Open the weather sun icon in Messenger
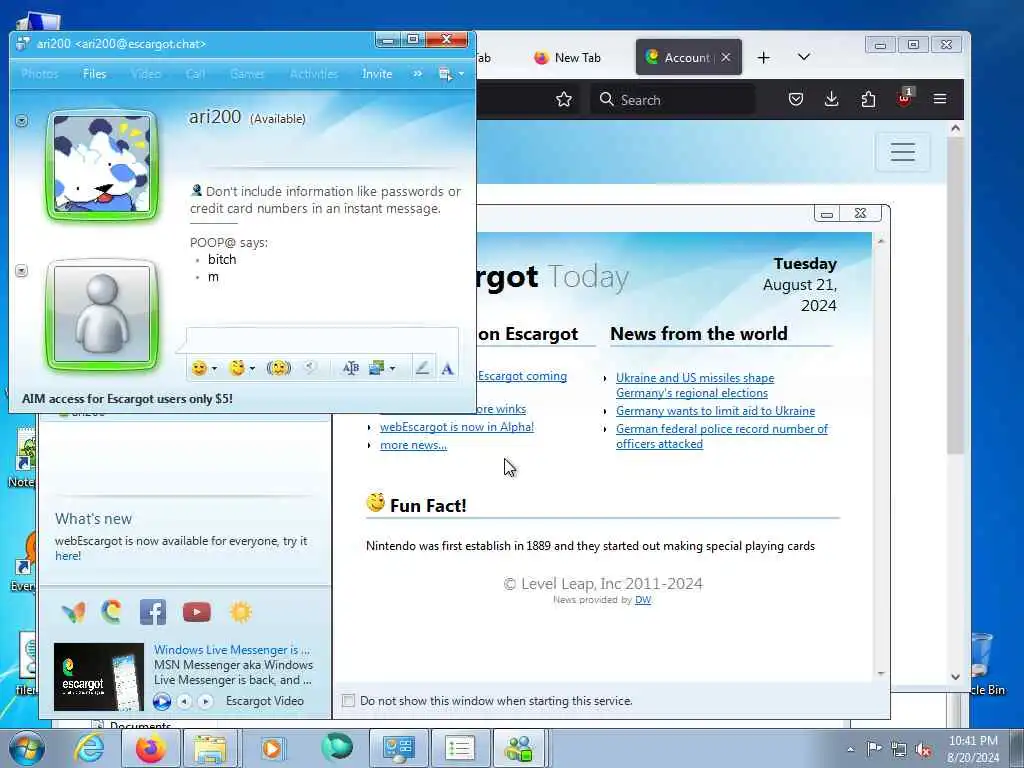The width and height of the screenshot is (1024, 768). pos(240,612)
